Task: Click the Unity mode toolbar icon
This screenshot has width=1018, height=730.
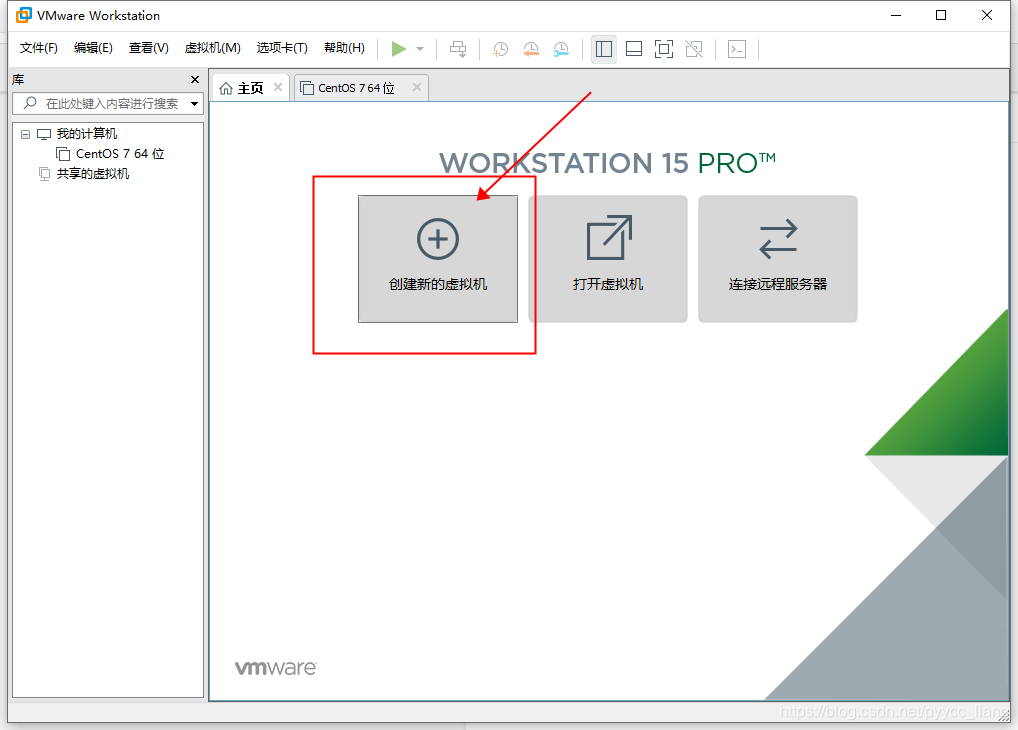Action: pyautogui.click(x=694, y=49)
